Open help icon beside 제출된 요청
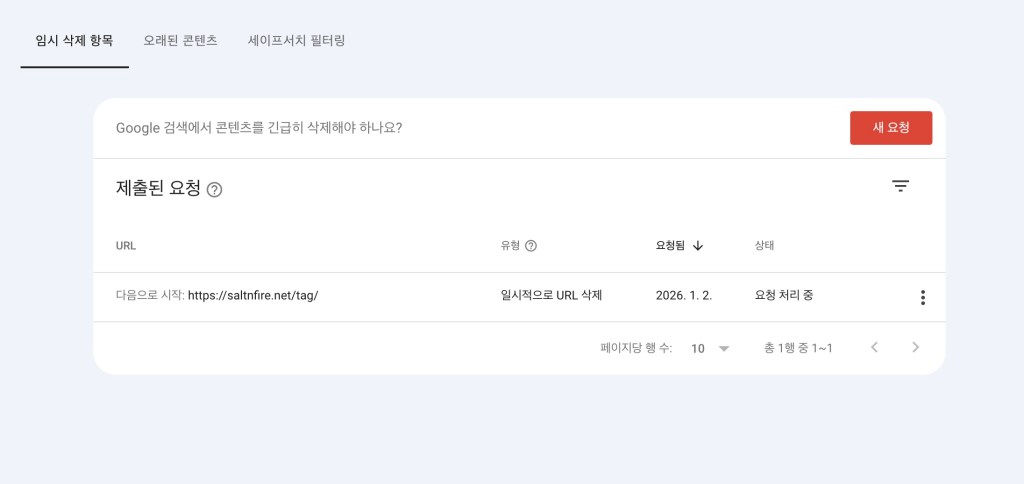The image size is (1024, 484). 214,189
